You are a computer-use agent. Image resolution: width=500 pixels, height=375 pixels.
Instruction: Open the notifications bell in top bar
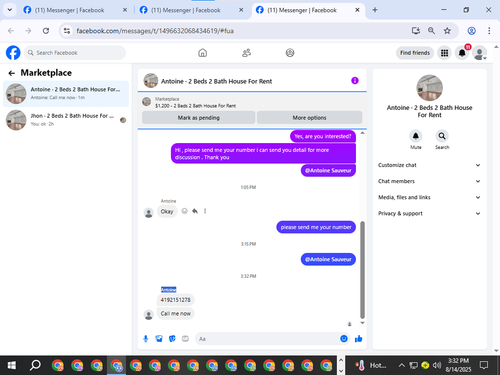click(x=462, y=53)
